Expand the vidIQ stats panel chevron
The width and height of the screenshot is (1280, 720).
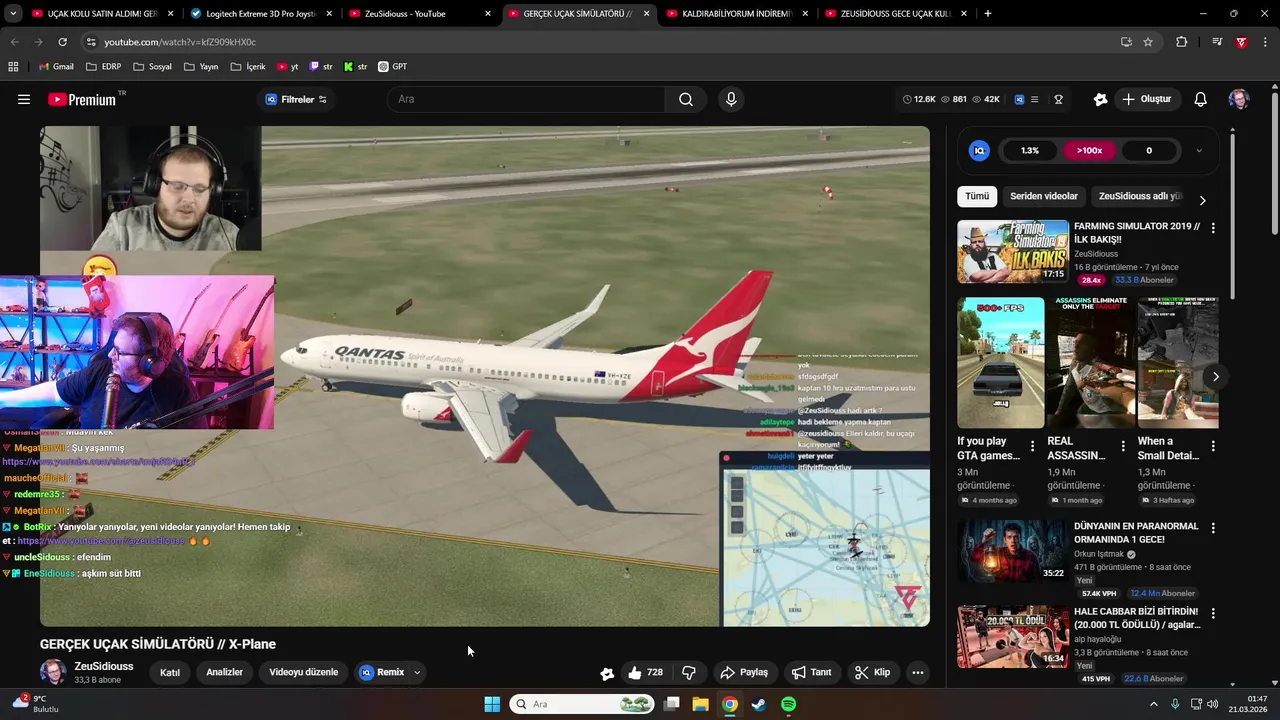pos(1199,151)
